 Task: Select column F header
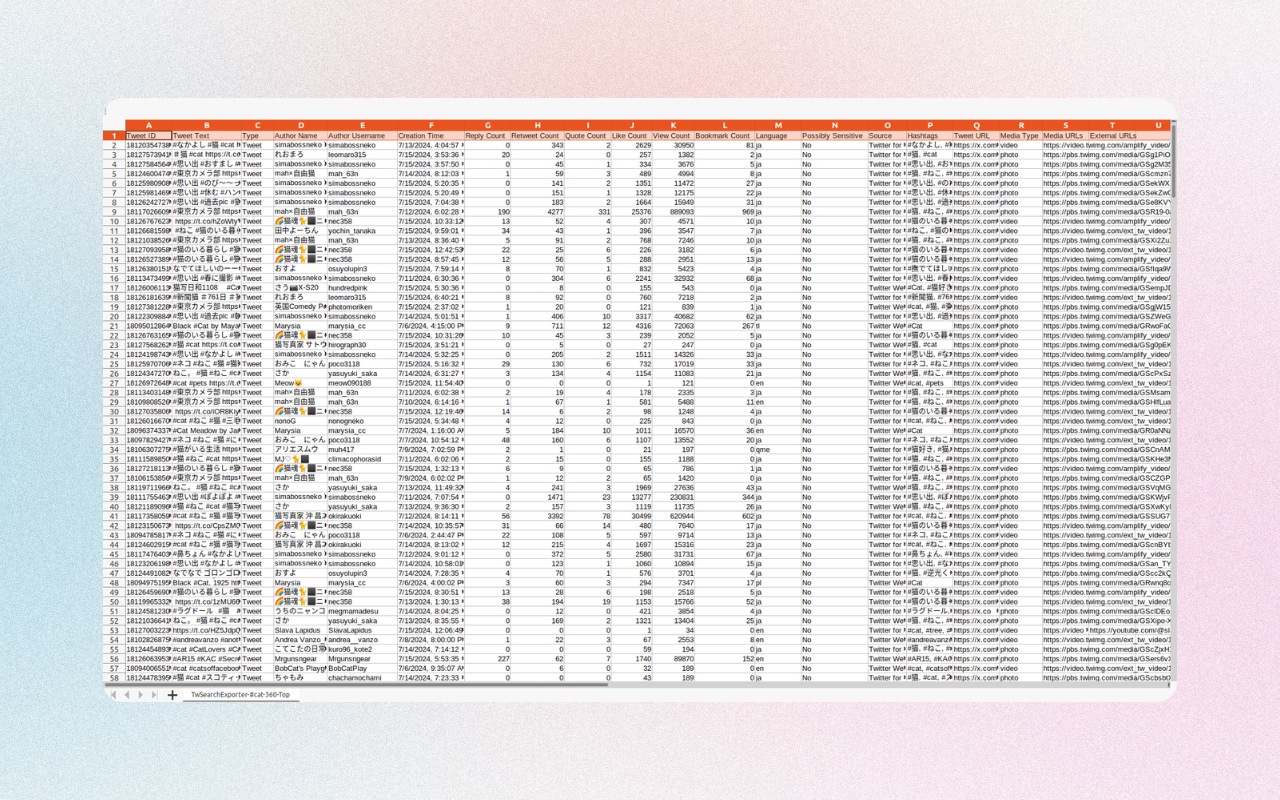click(x=431, y=126)
